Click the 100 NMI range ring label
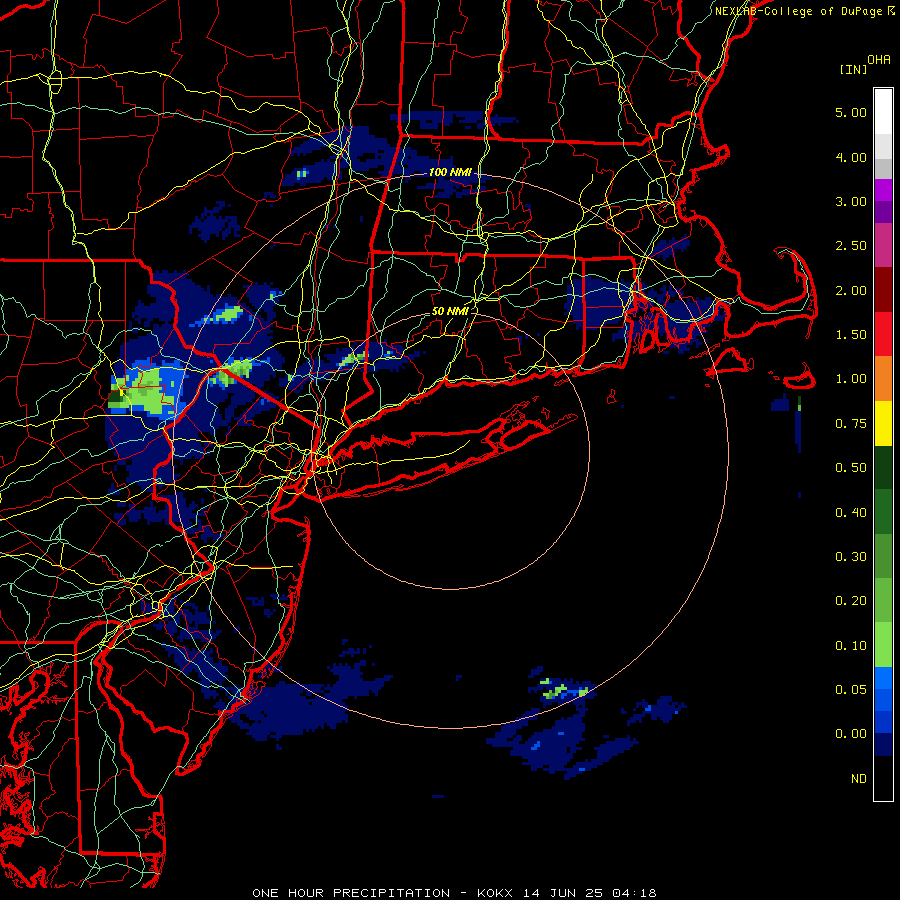 coord(450,172)
